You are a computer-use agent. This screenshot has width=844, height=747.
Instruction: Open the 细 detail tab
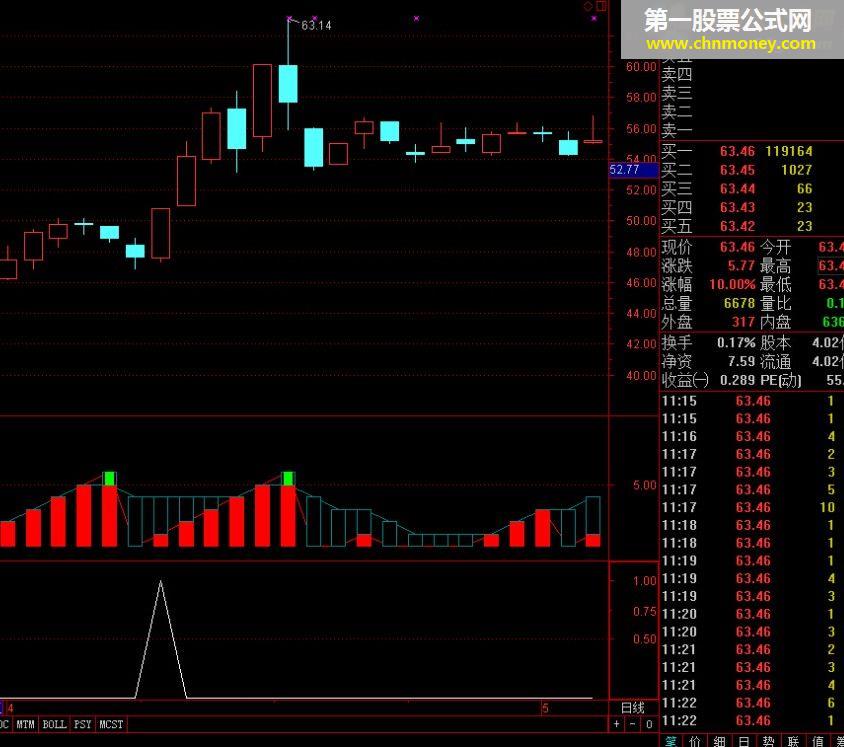(720, 741)
